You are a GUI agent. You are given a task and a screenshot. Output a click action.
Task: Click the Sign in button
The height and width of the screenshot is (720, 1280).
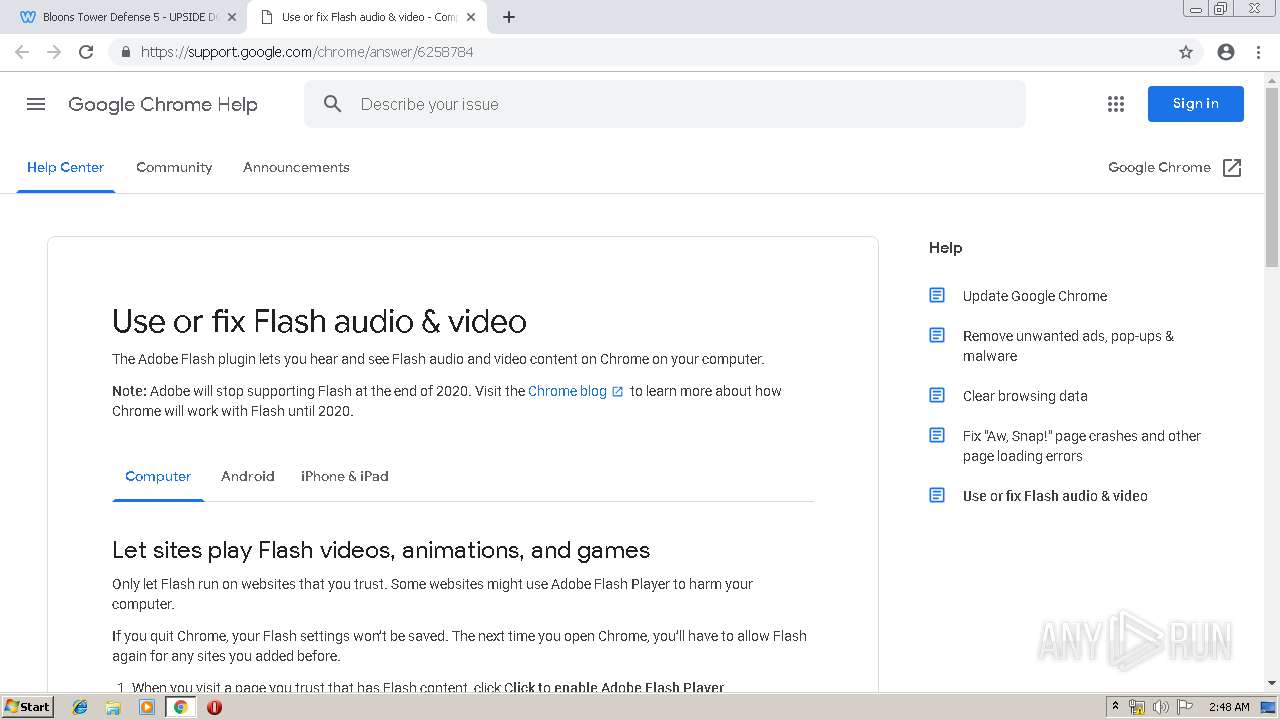[x=1195, y=104]
